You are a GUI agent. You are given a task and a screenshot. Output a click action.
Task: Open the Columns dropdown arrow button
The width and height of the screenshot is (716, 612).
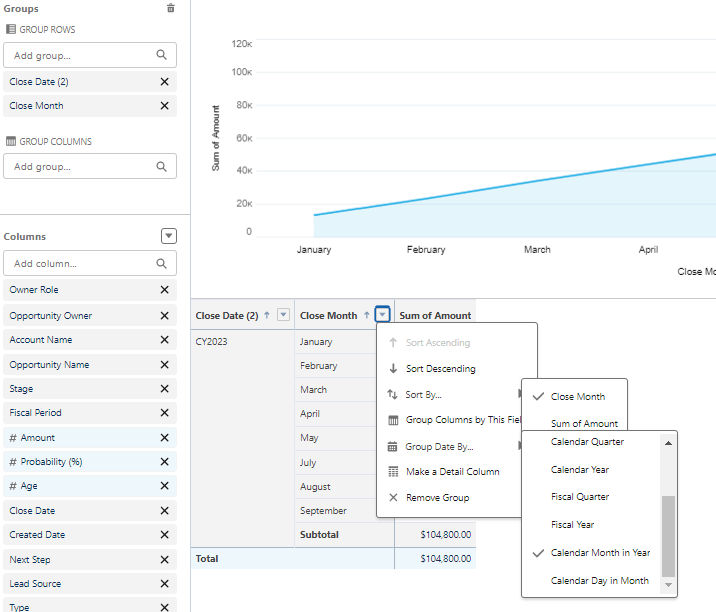pyautogui.click(x=169, y=236)
